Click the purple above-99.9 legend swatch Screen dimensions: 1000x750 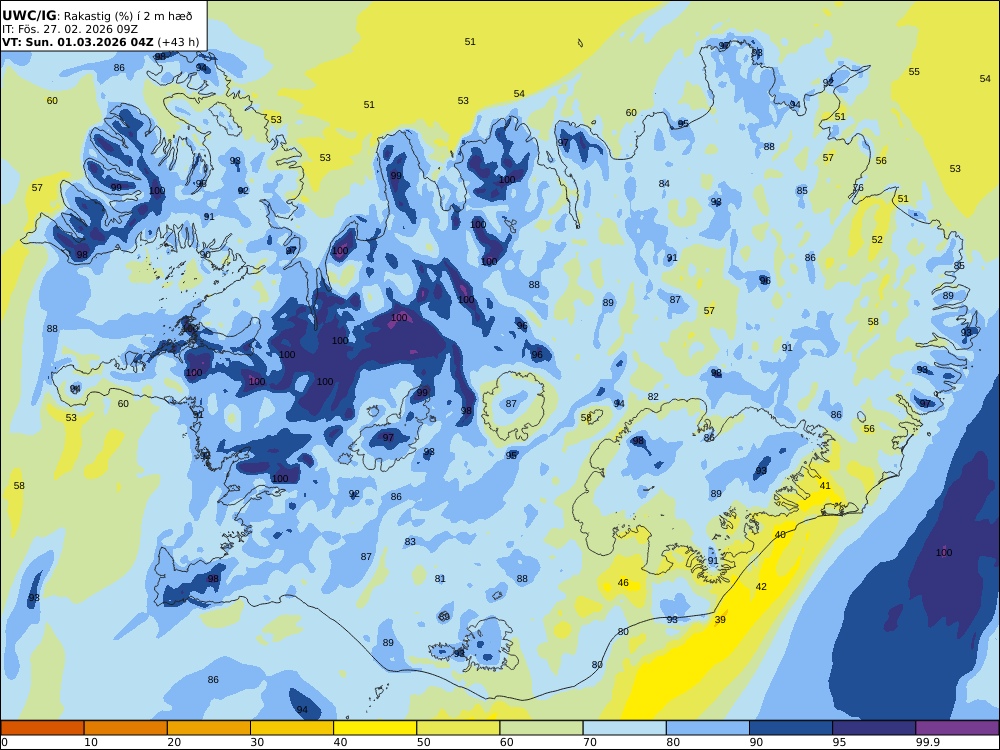pos(957,728)
